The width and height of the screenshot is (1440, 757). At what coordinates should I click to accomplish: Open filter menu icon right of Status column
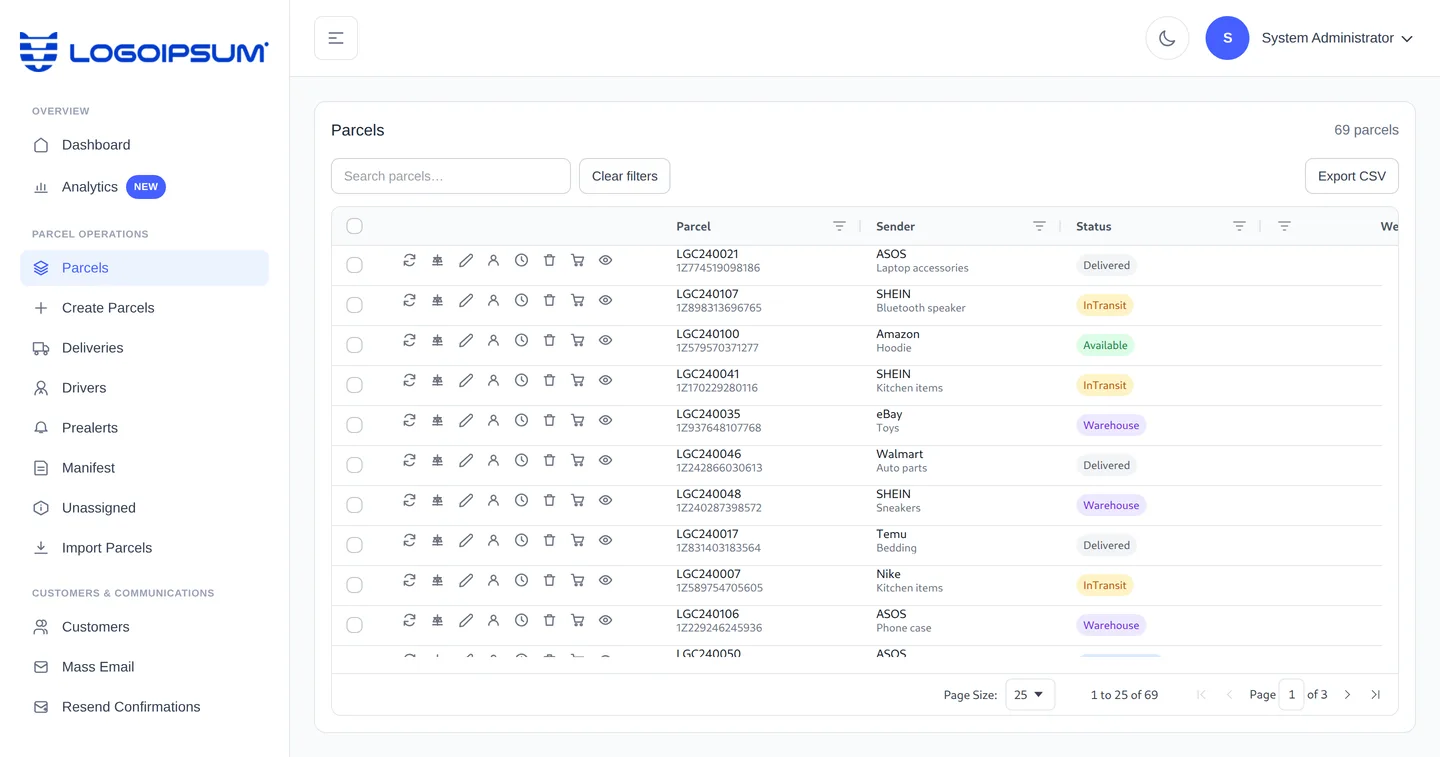coord(1284,226)
